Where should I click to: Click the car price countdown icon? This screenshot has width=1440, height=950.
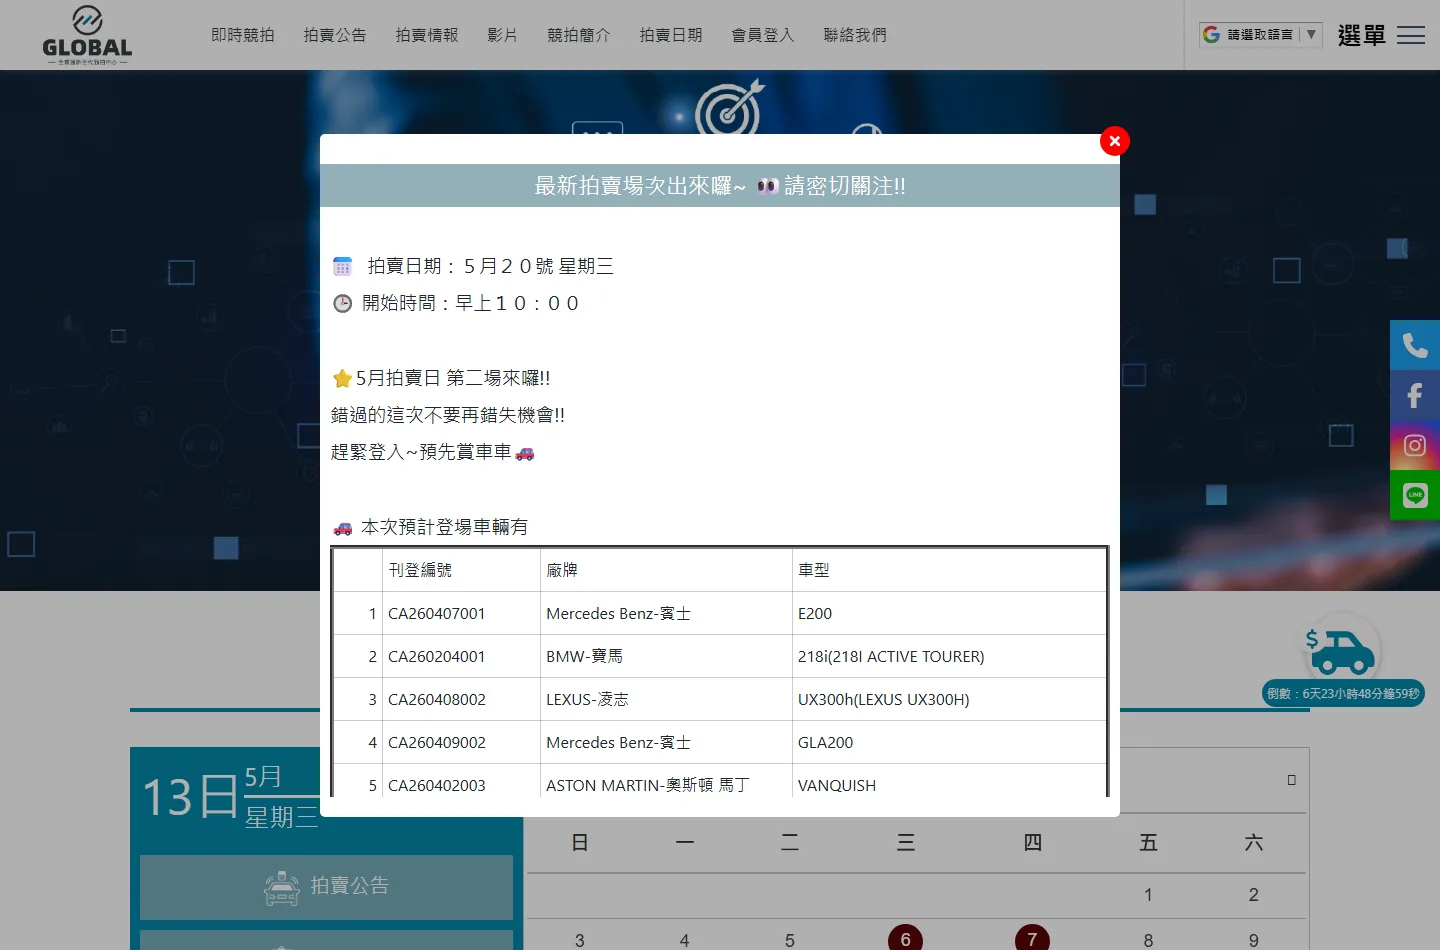1341,650
